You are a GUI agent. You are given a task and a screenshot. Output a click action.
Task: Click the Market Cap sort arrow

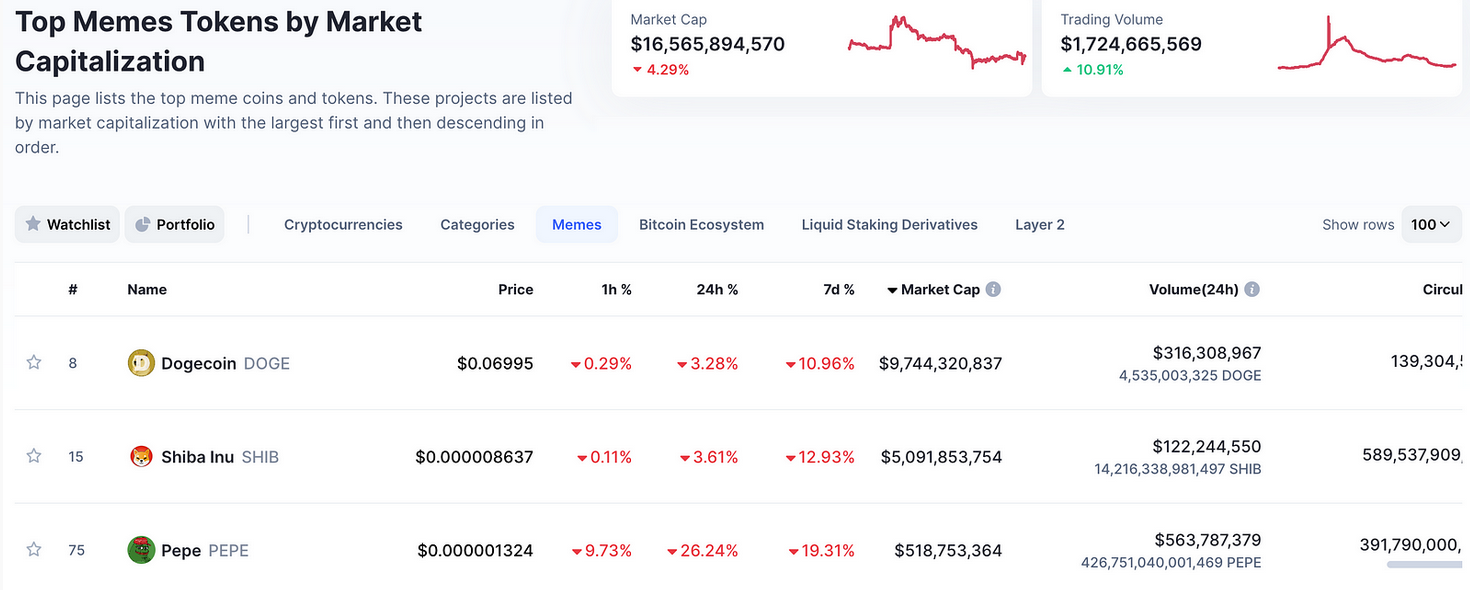891,289
